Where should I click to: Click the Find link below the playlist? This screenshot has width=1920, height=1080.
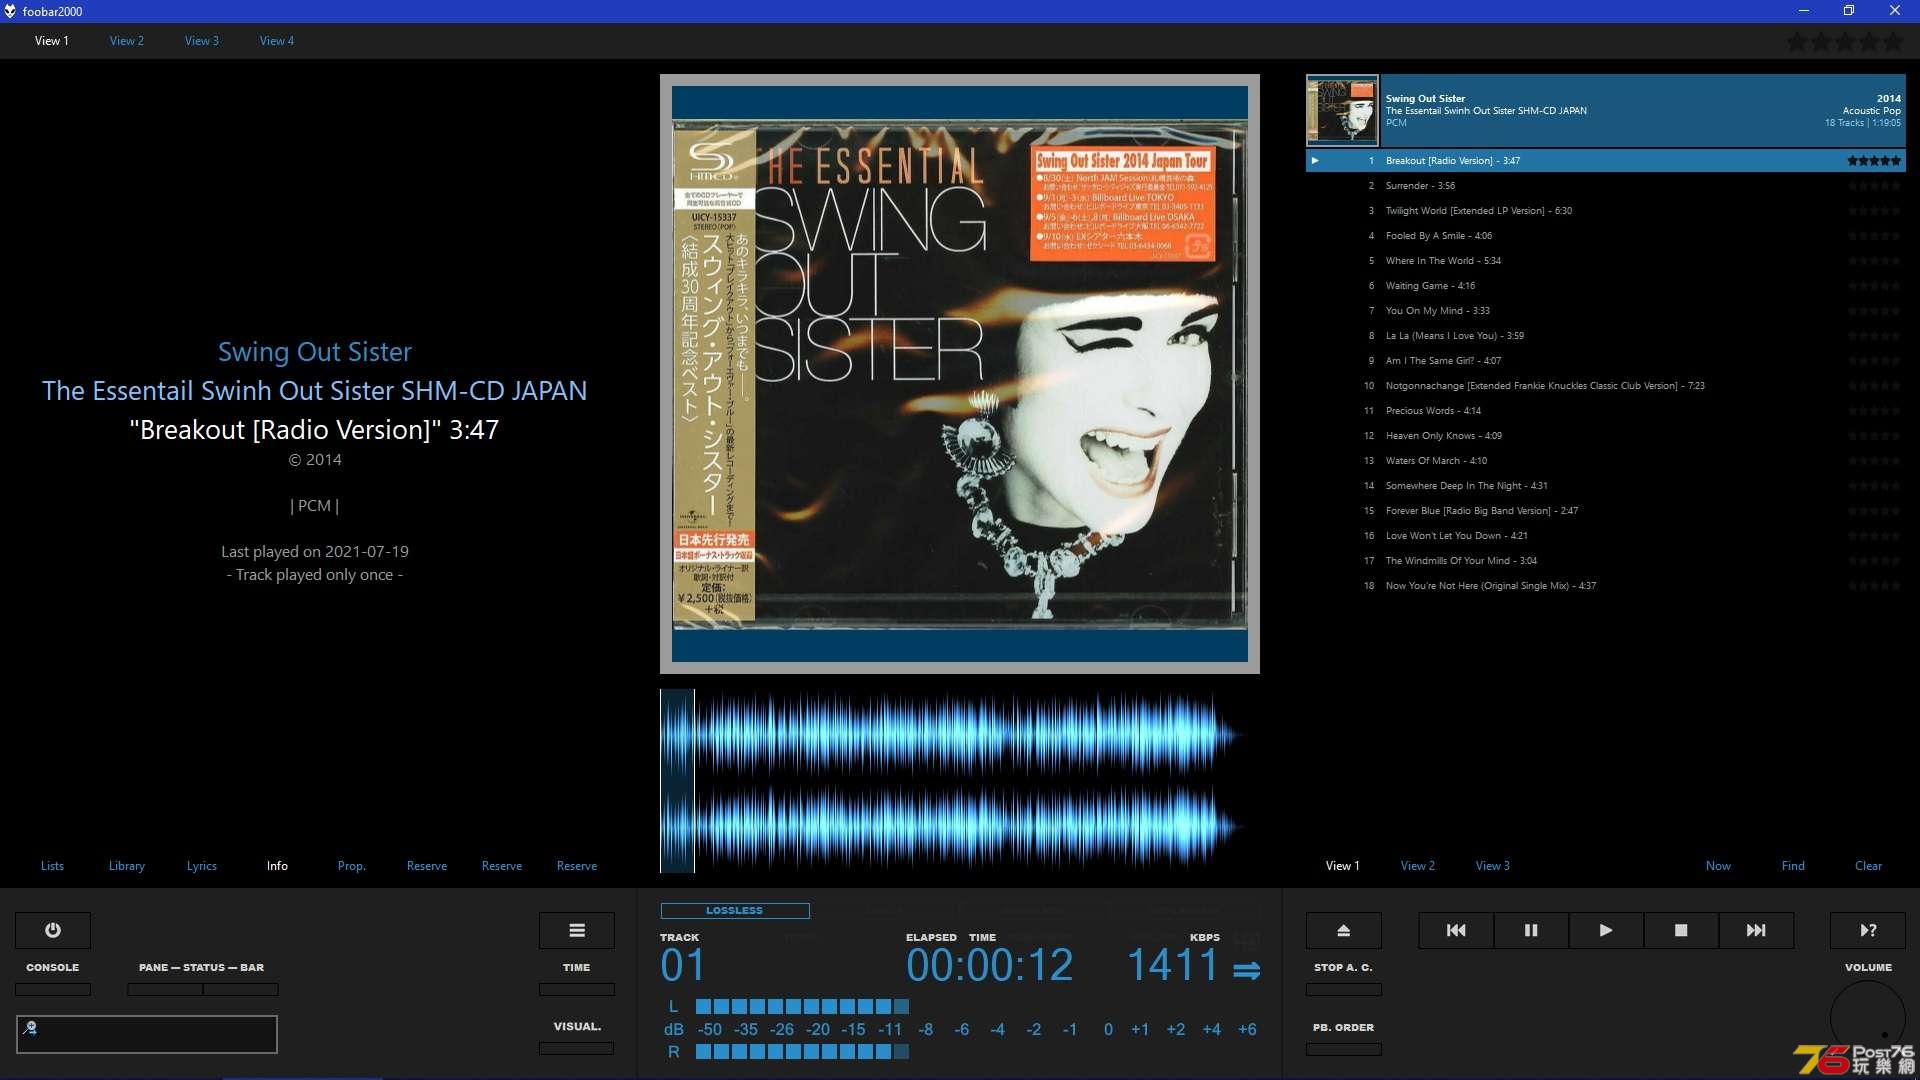[1793, 866]
